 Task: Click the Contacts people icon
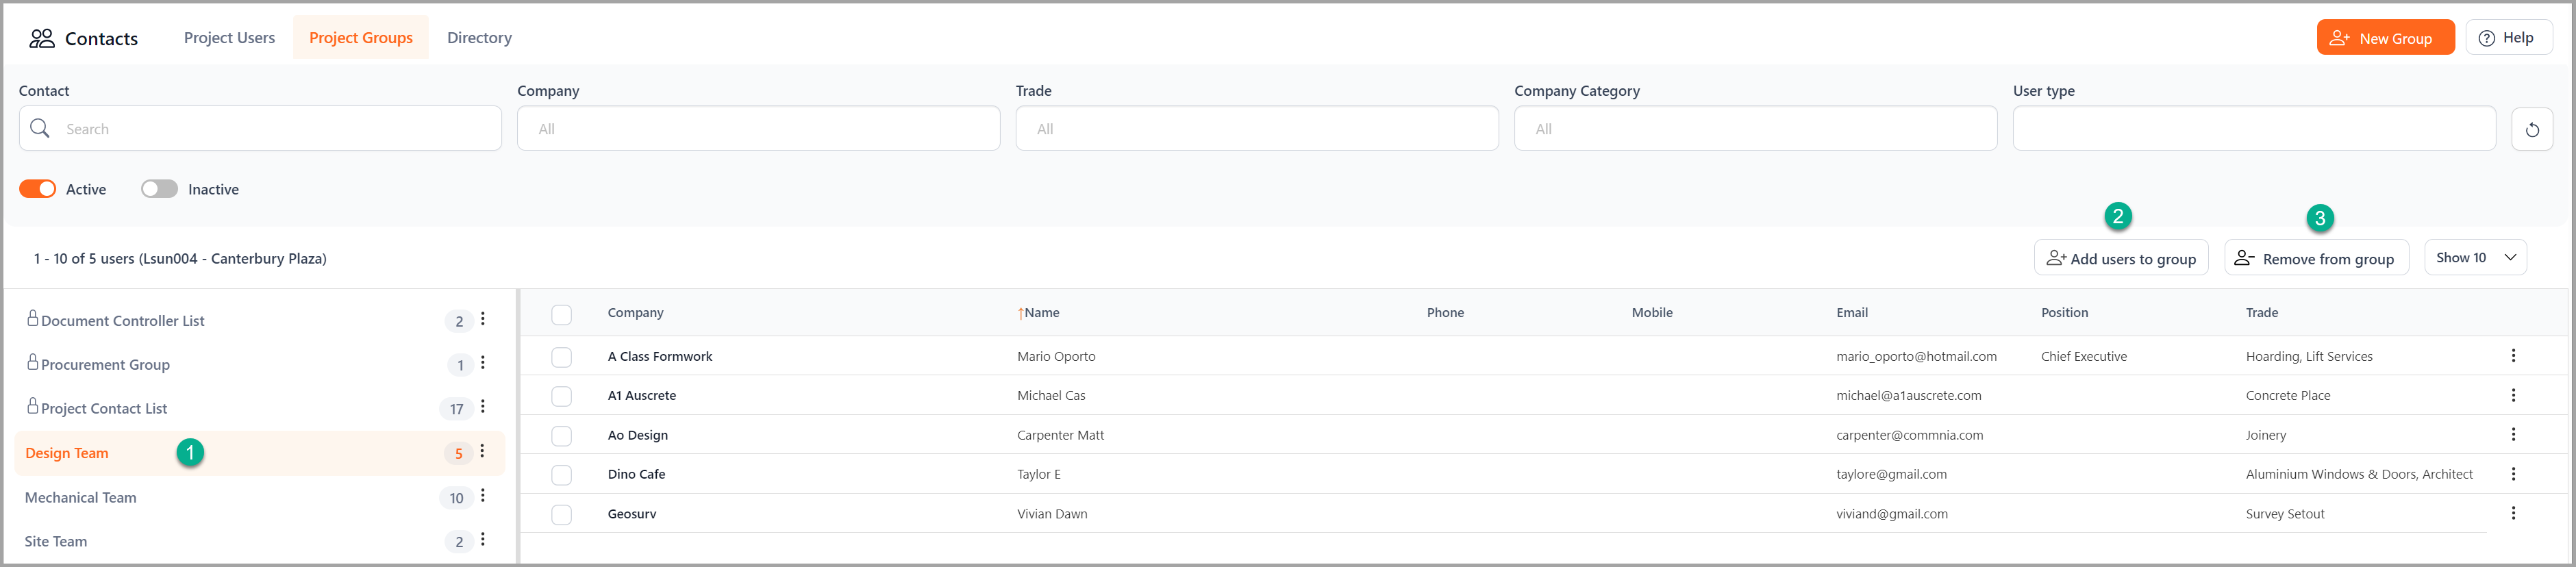[x=42, y=38]
